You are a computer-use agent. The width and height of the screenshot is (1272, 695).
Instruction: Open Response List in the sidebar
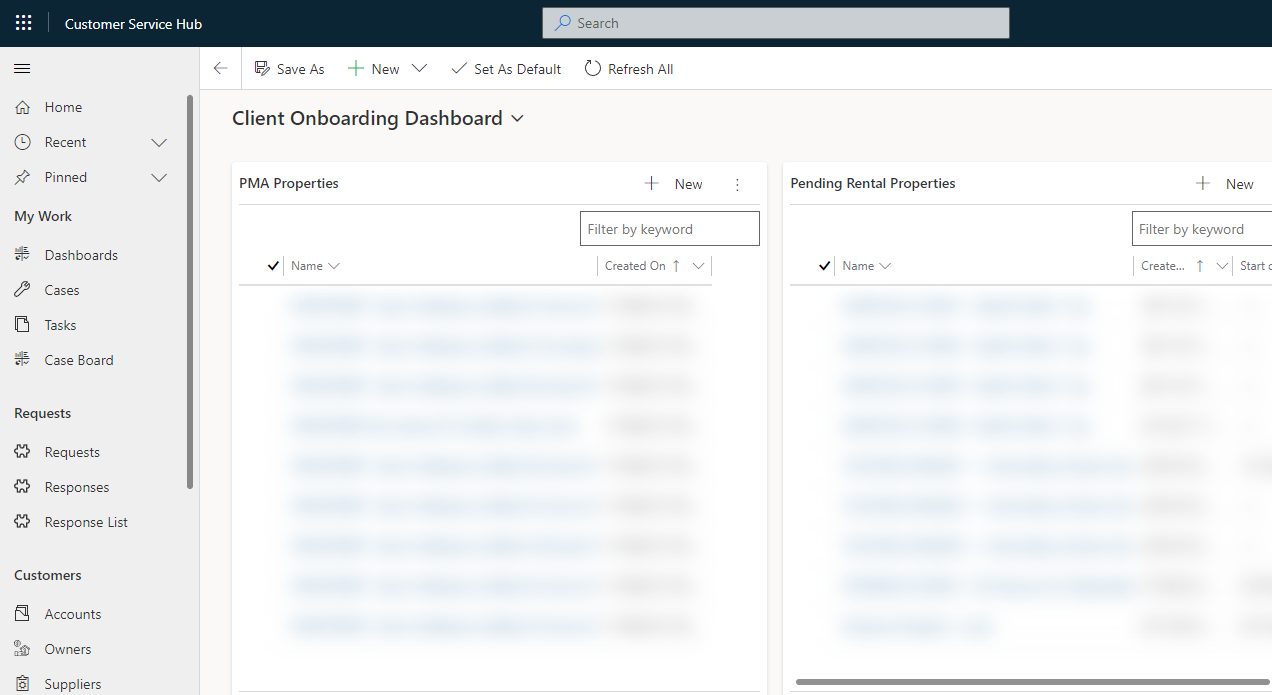tap(86, 522)
